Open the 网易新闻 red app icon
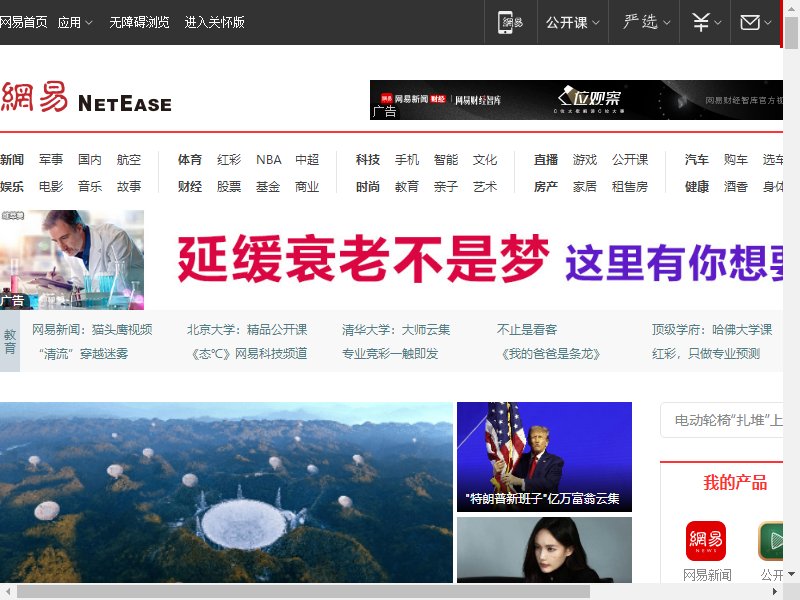 [x=706, y=540]
